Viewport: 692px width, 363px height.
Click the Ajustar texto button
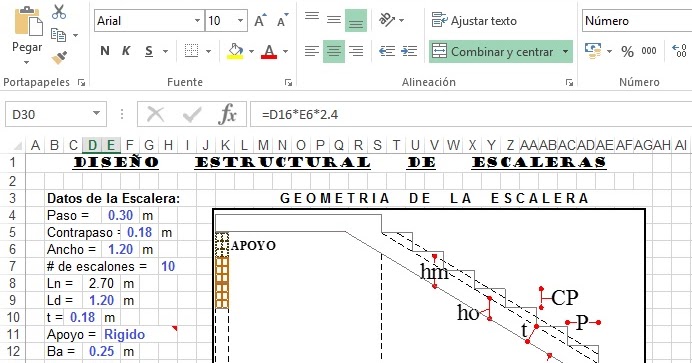474,21
